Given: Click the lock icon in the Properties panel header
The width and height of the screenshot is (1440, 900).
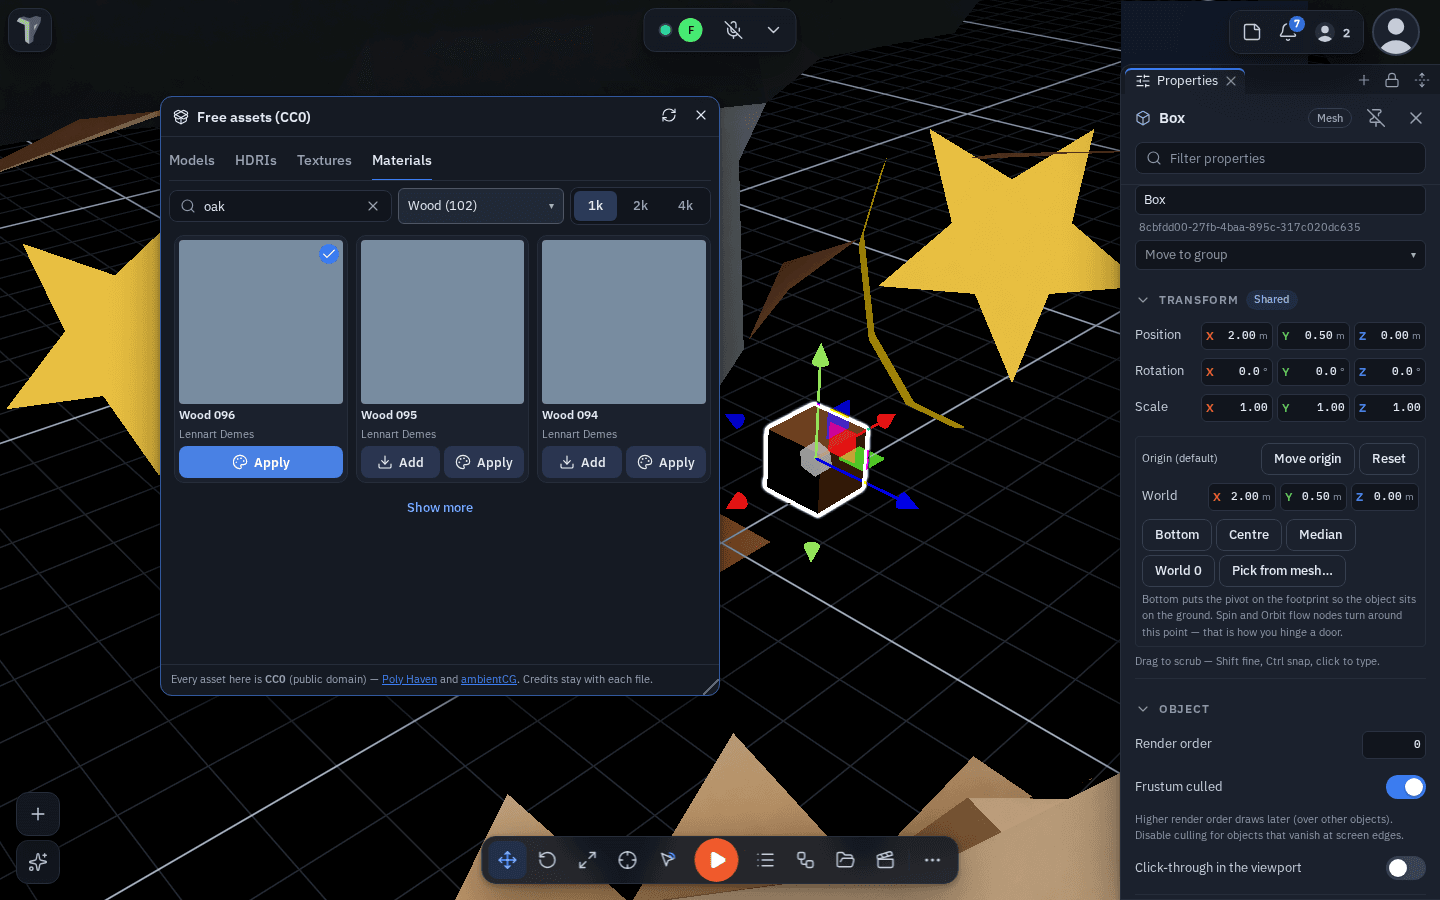Looking at the screenshot, I should (x=1392, y=80).
